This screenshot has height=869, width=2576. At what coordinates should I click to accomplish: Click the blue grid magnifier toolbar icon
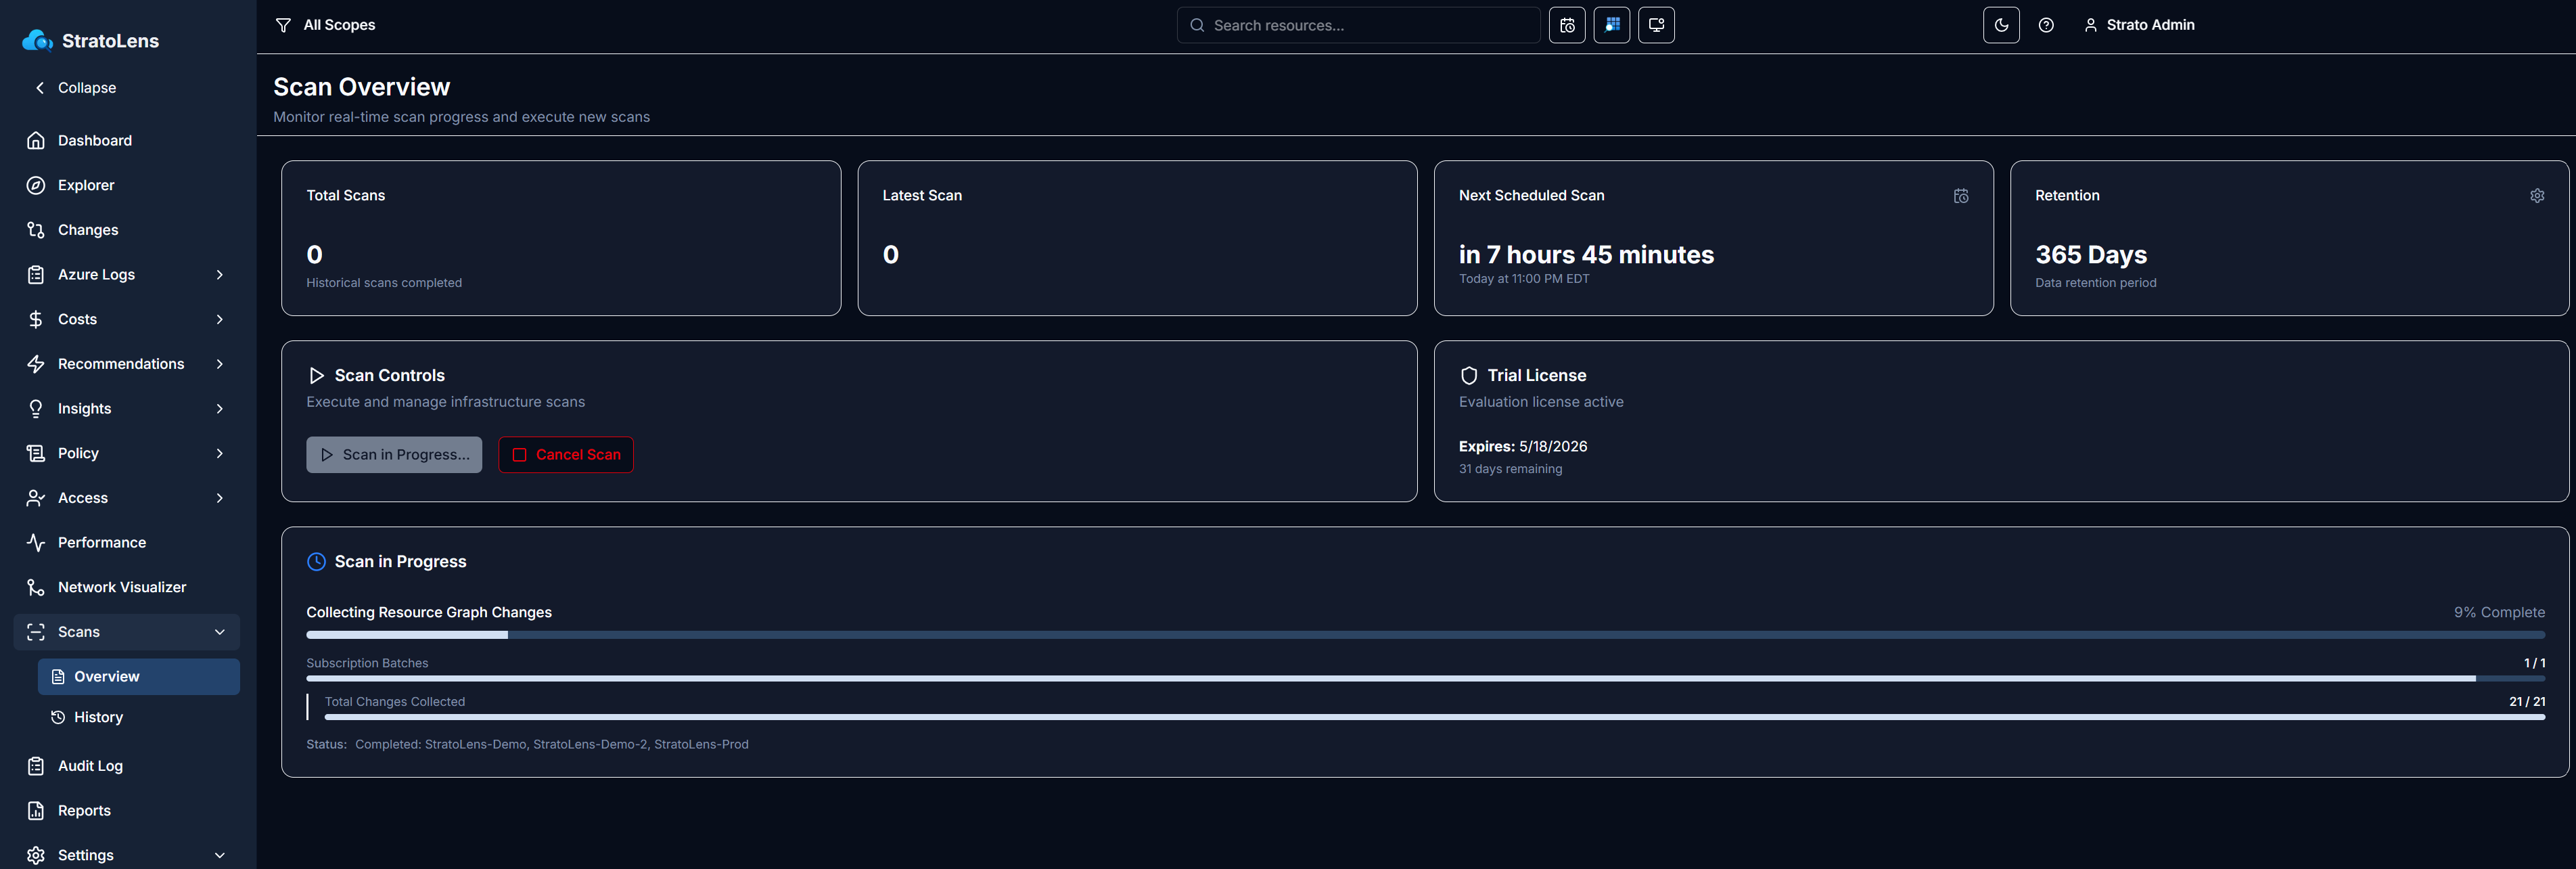[1611, 25]
